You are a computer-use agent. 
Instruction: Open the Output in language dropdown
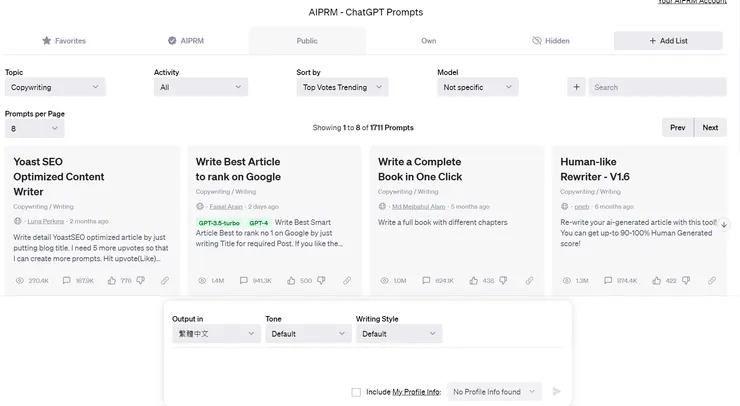pyautogui.click(x=216, y=334)
